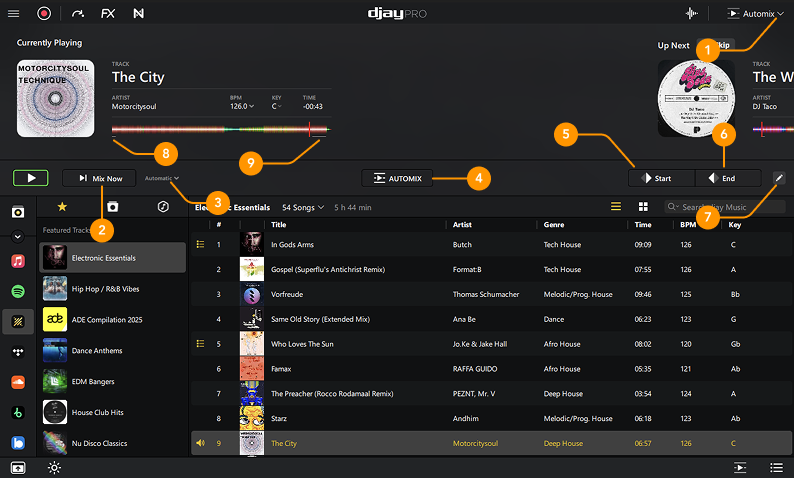Image resolution: width=794 pixels, height=478 pixels.
Task: Open the Spotify library source
Action: point(18,291)
